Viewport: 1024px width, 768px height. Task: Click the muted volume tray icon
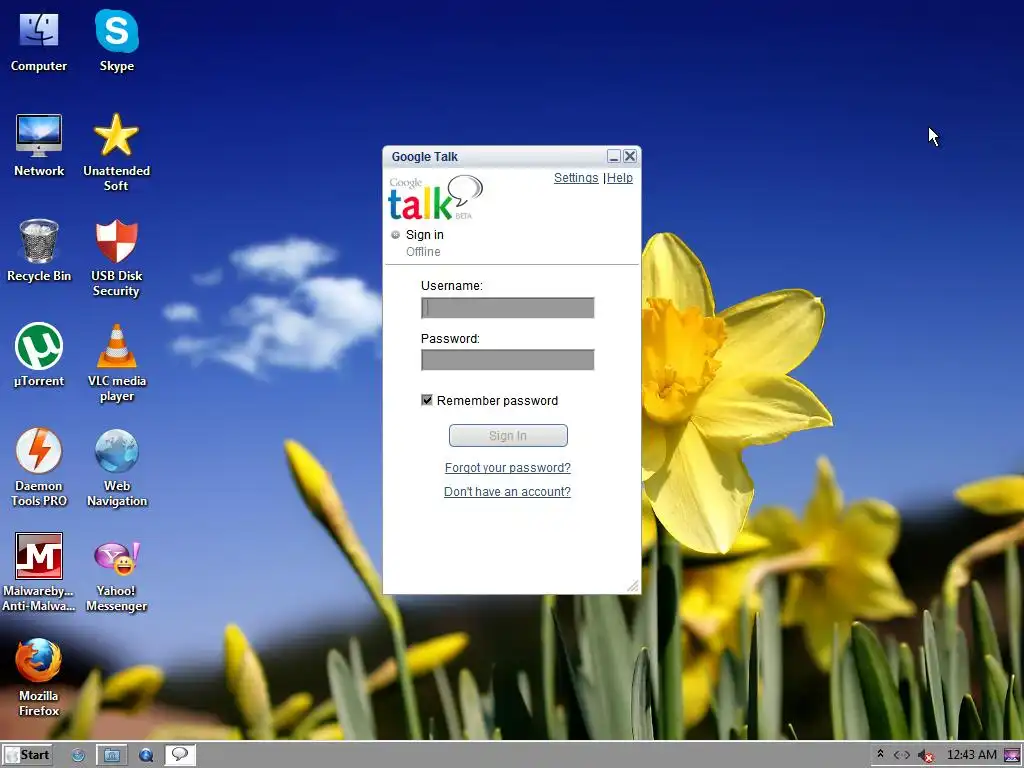point(925,756)
